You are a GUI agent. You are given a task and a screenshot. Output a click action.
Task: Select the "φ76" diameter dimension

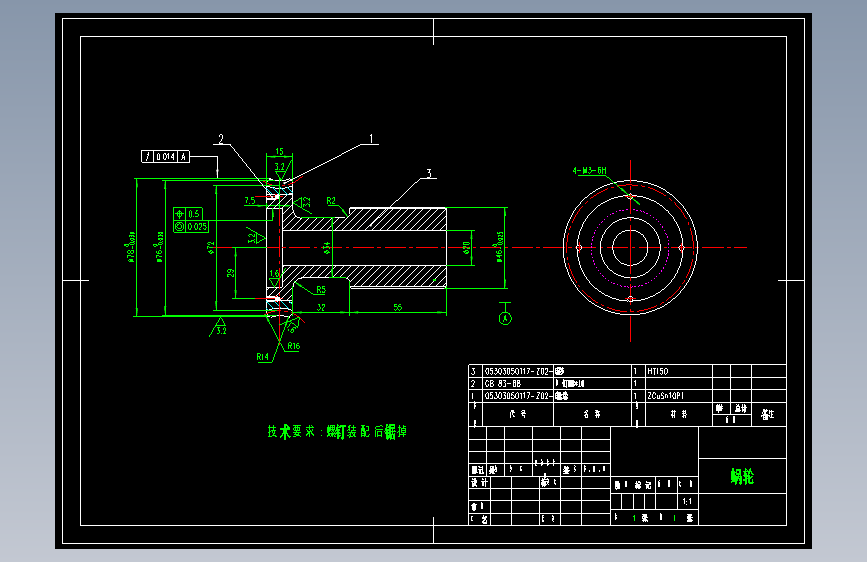pyautogui.click(x=159, y=247)
